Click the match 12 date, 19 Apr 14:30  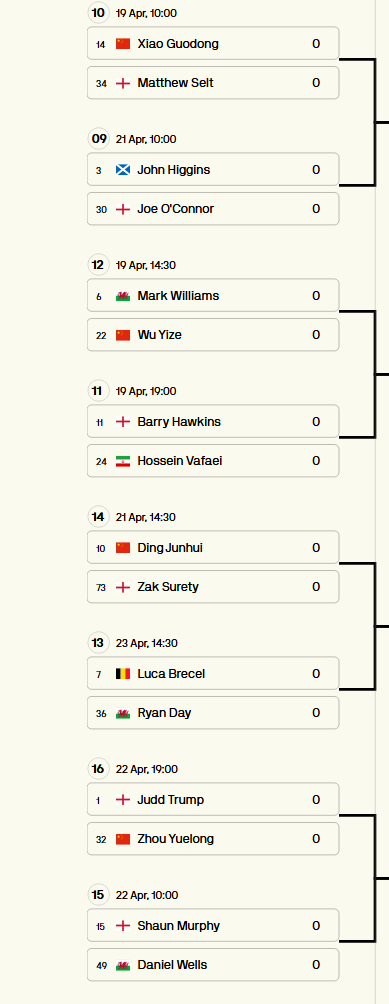[x=147, y=265]
